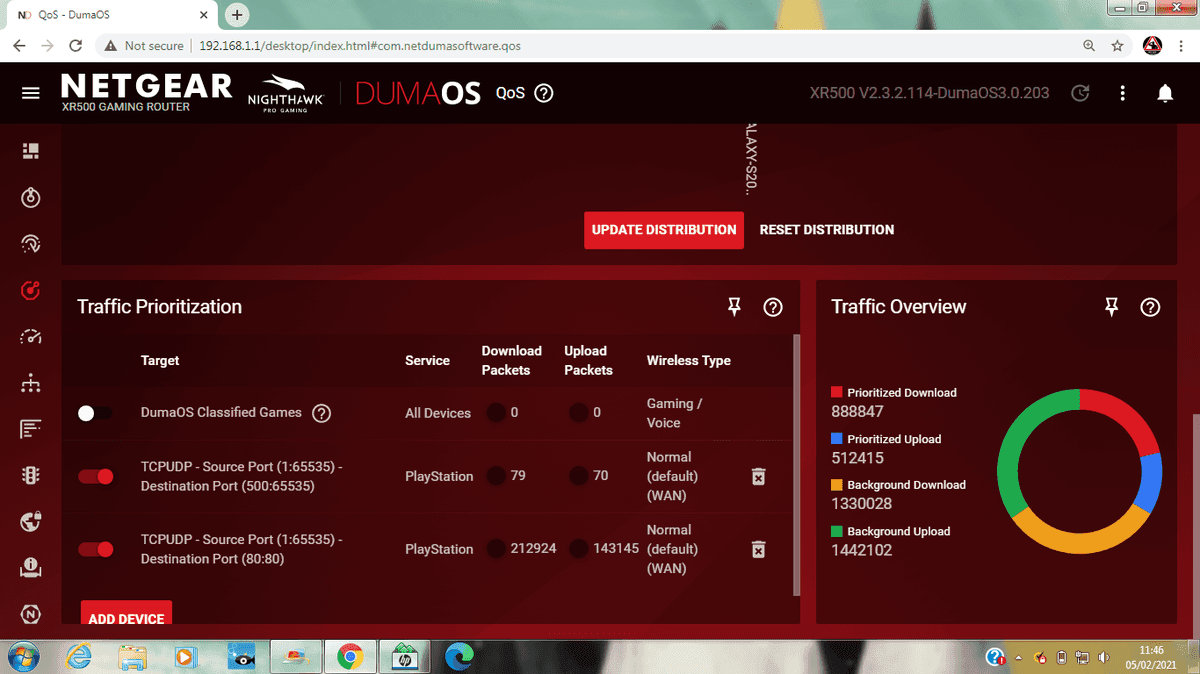
Task: Open Windows Start button
Action: tap(22, 657)
